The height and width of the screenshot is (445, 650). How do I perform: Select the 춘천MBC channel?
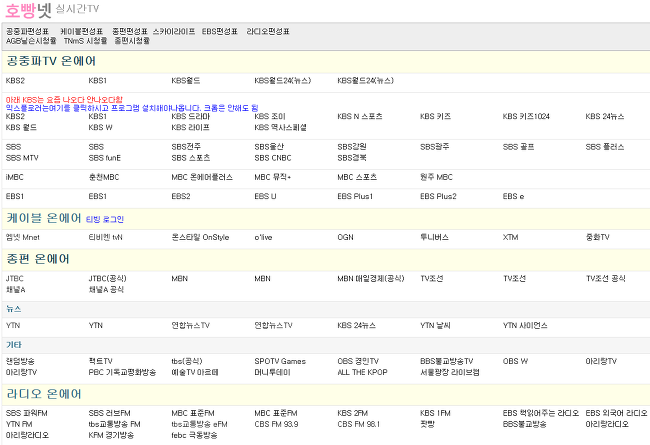point(104,177)
